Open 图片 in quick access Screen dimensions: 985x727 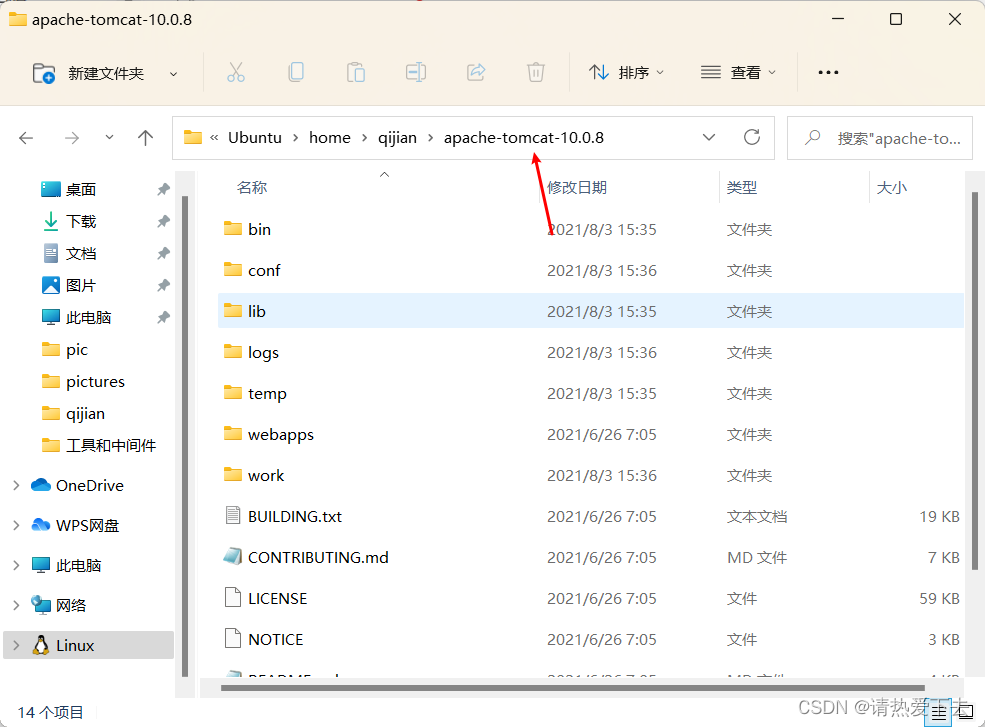click(x=81, y=285)
